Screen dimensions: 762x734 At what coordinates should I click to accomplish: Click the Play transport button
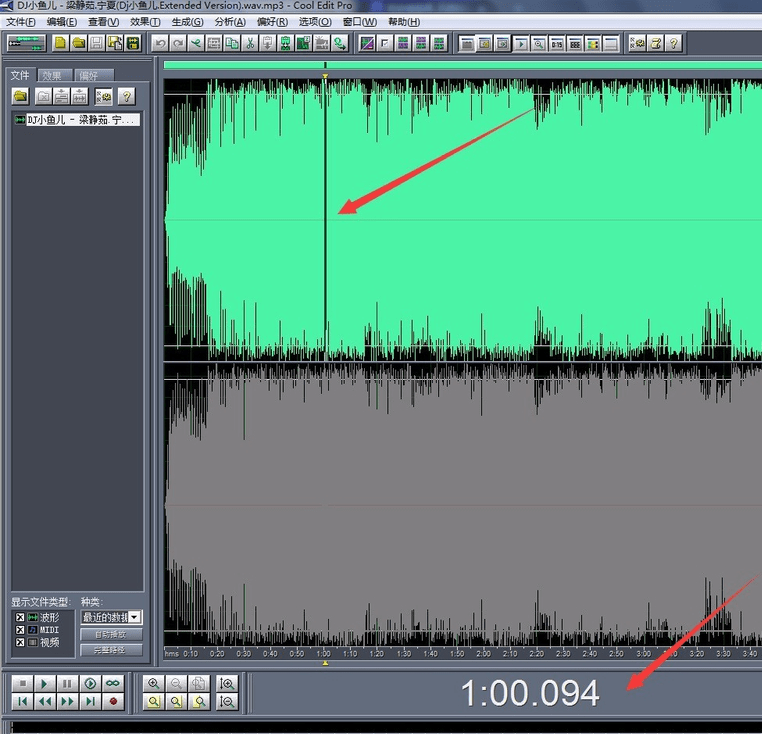[44, 684]
